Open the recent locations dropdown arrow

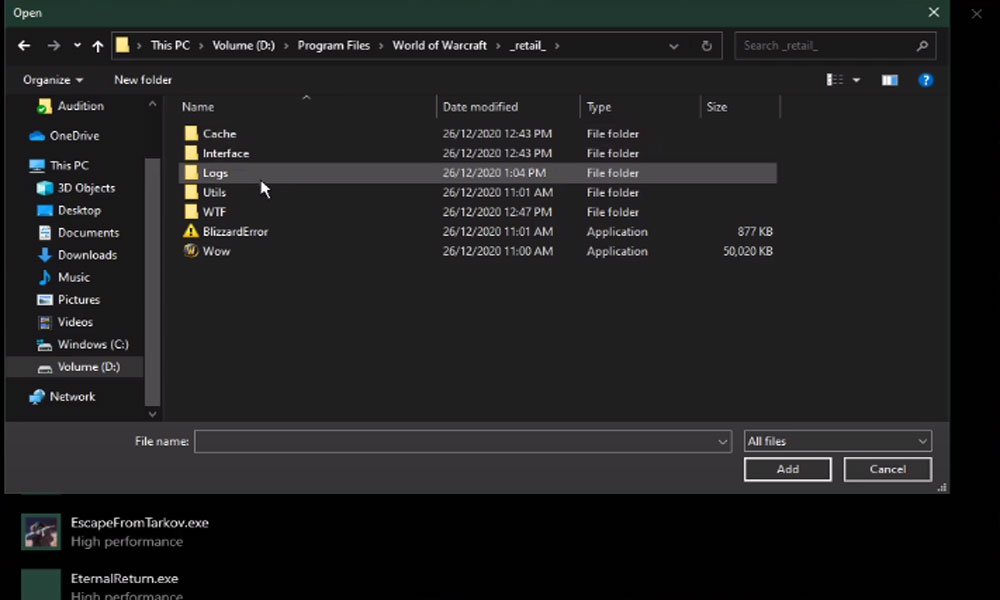click(77, 46)
